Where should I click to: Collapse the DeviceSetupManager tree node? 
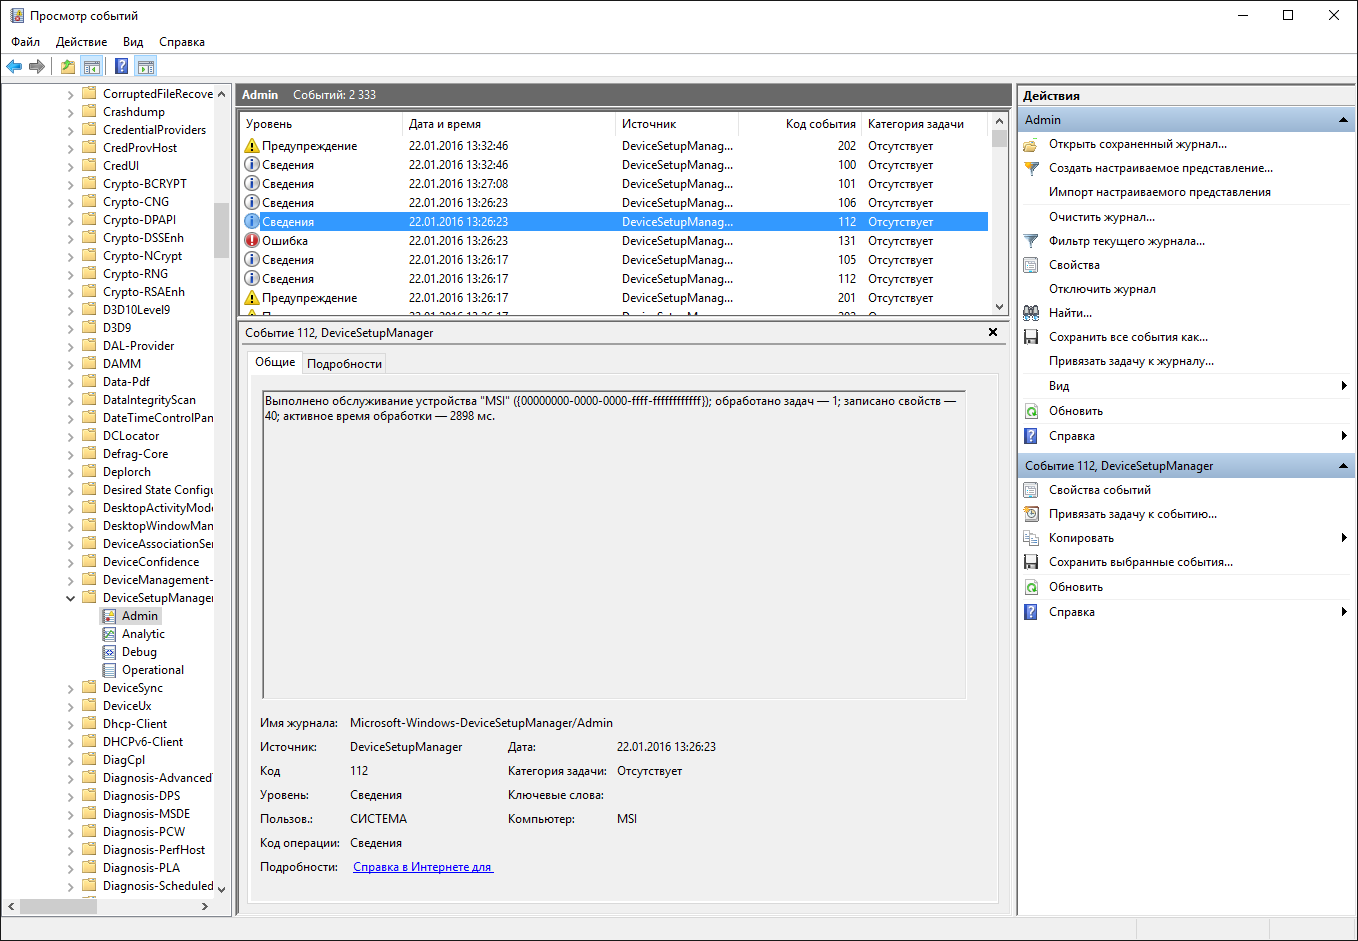(x=70, y=598)
